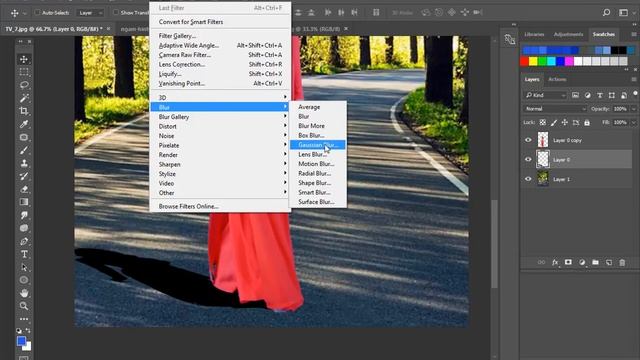640x360 pixels.
Task: Toggle Auto-Select checkbox
Action: [x=38, y=13]
